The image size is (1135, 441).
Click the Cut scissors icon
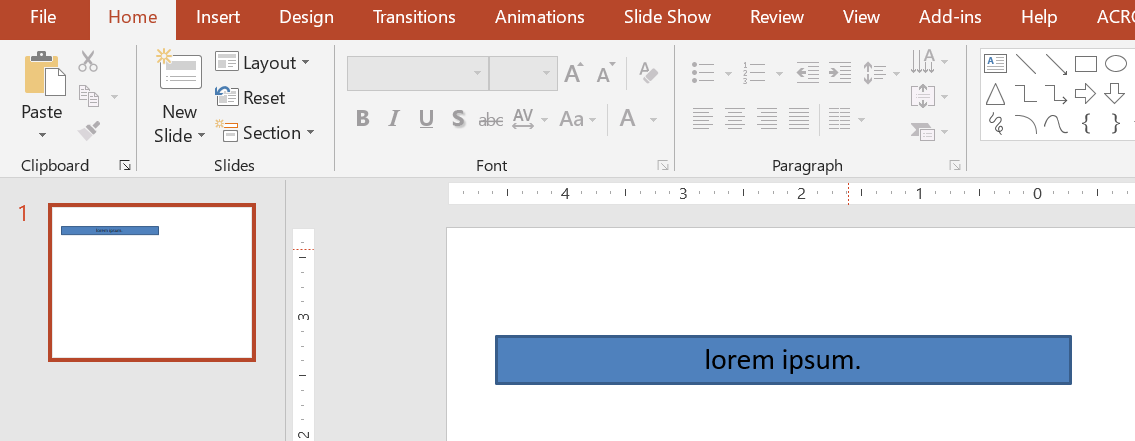click(x=88, y=62)
